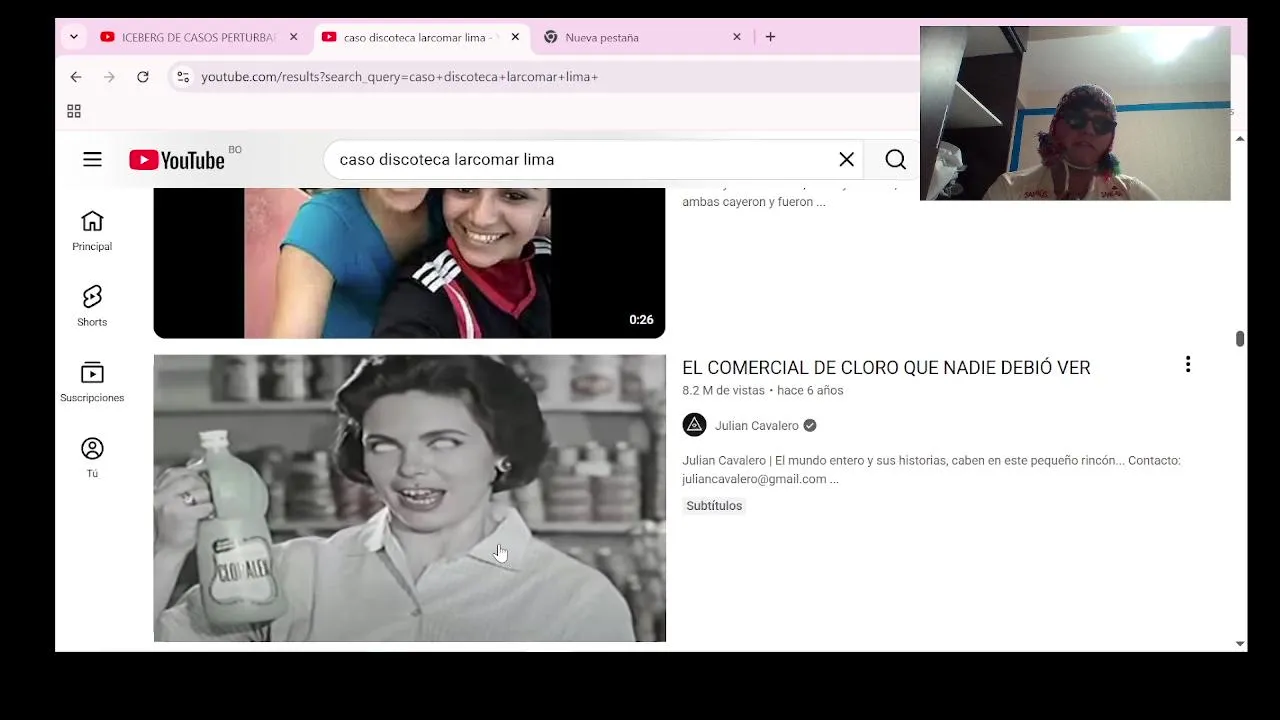Switch to the Nueva pestaña tab
Image resolution: width=1280 pixels, height=720 pixels.
(644, 37)
